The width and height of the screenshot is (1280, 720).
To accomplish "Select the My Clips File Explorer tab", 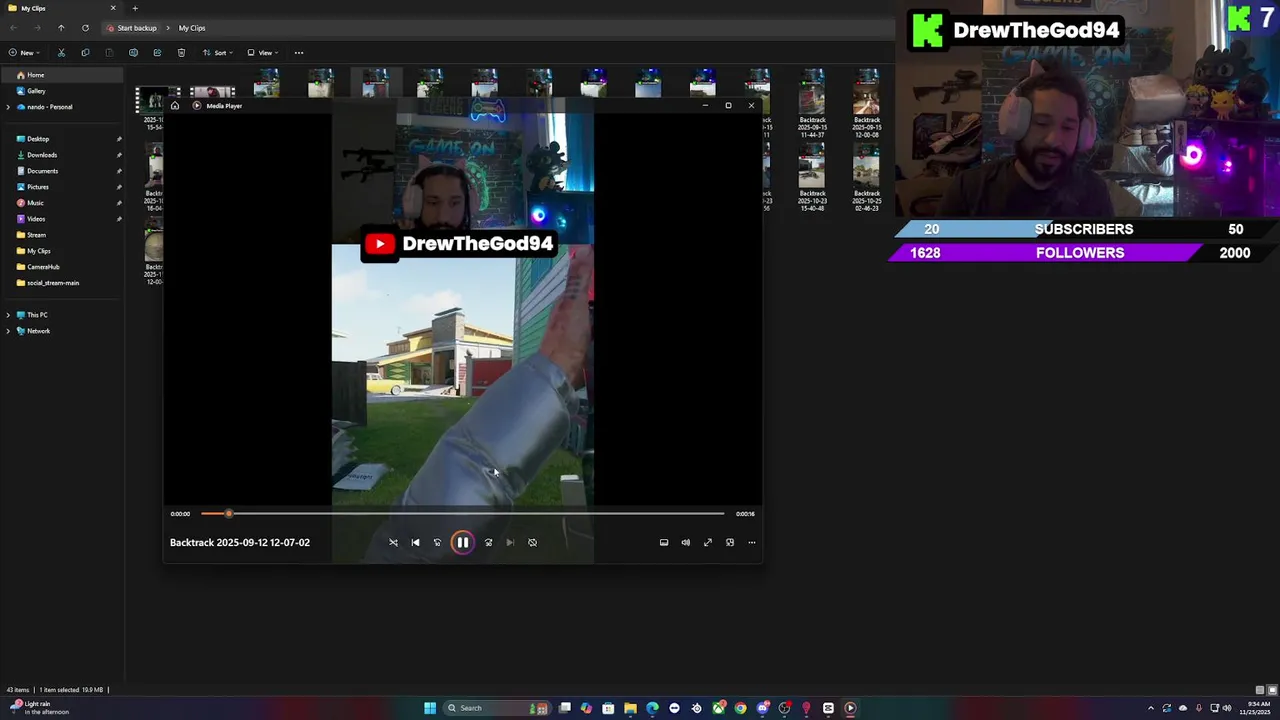I will 62,8.
